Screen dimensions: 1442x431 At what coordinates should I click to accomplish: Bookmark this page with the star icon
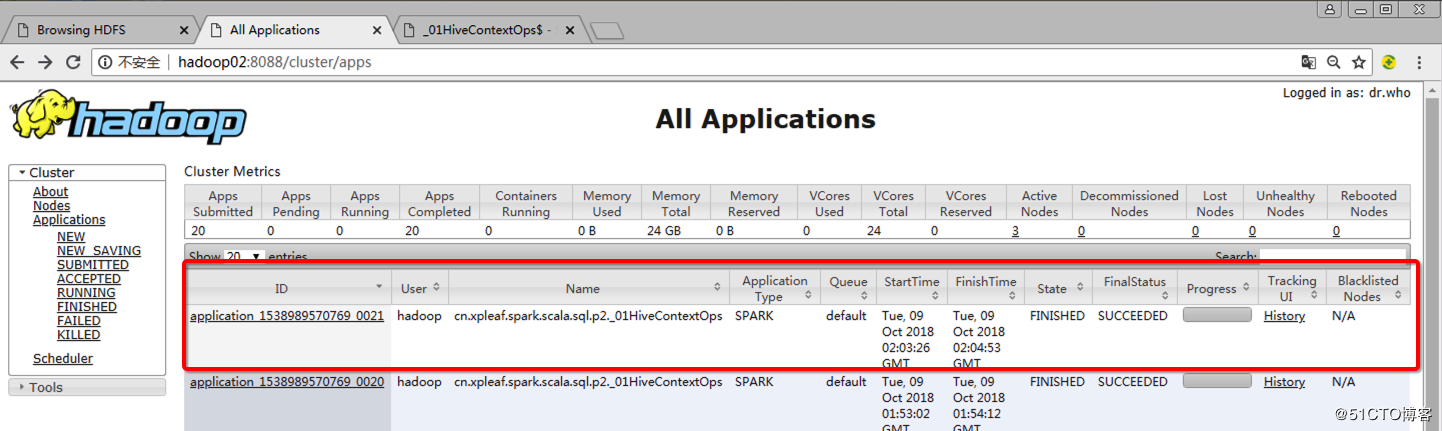click(1358, 62)
